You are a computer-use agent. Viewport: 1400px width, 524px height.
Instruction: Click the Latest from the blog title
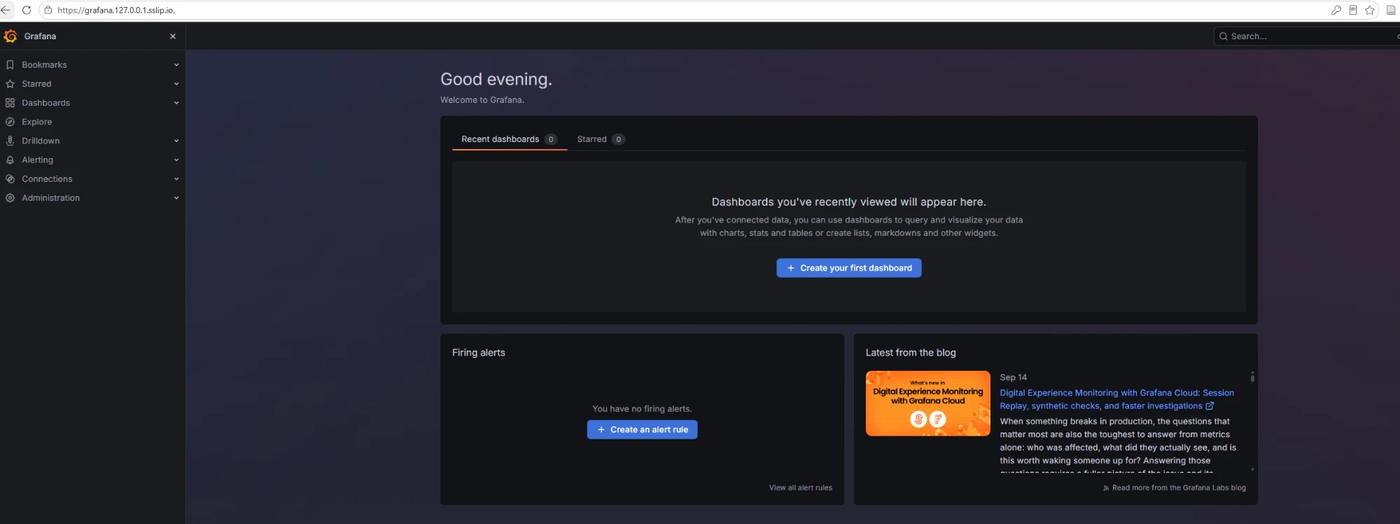point(911,353)
